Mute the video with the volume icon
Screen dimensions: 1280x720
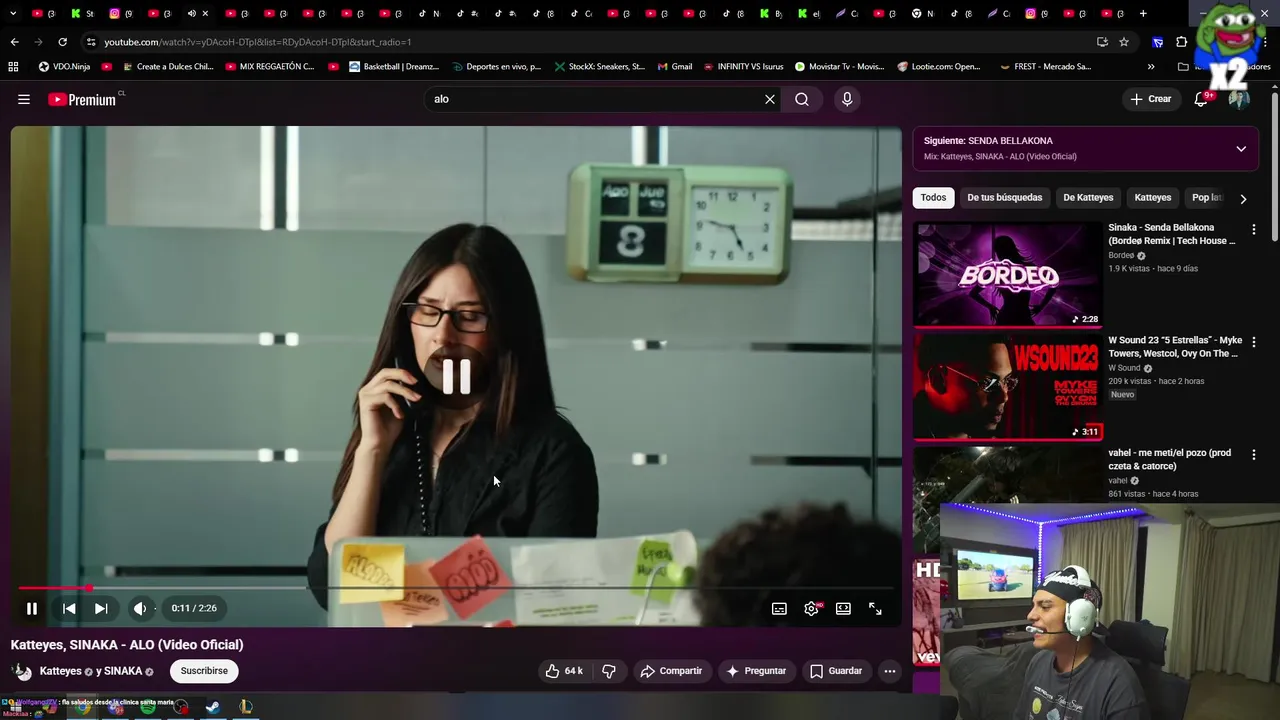coord(140,608)
